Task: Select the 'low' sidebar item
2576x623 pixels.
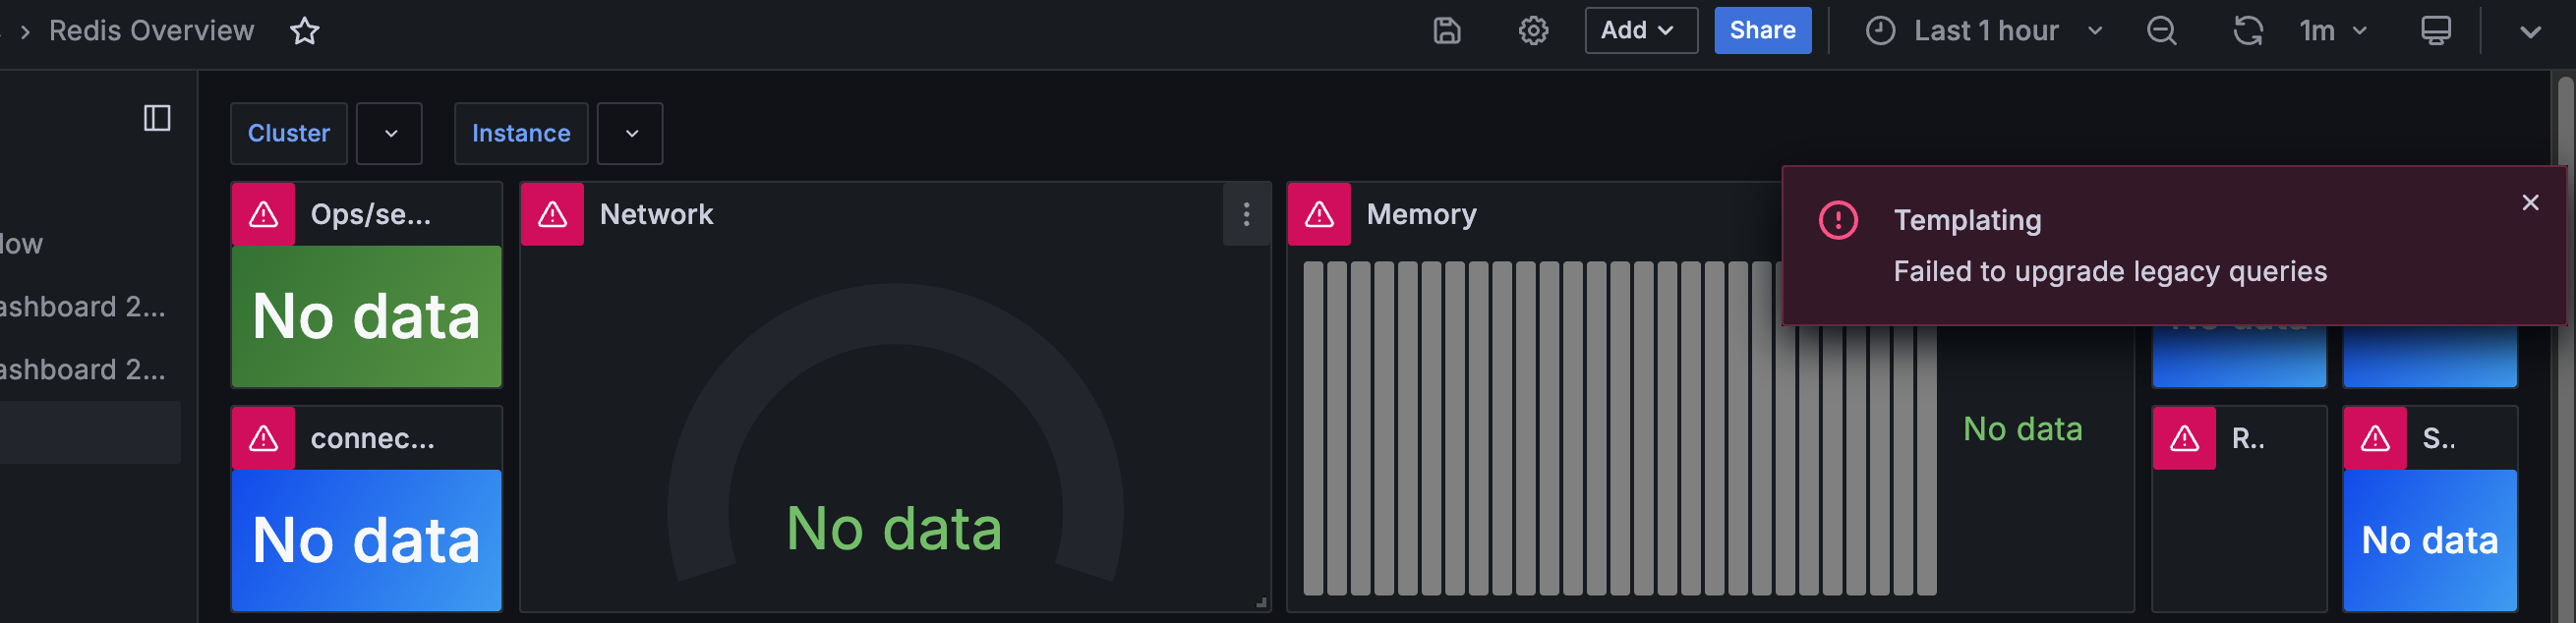Action: coord(21,244)
